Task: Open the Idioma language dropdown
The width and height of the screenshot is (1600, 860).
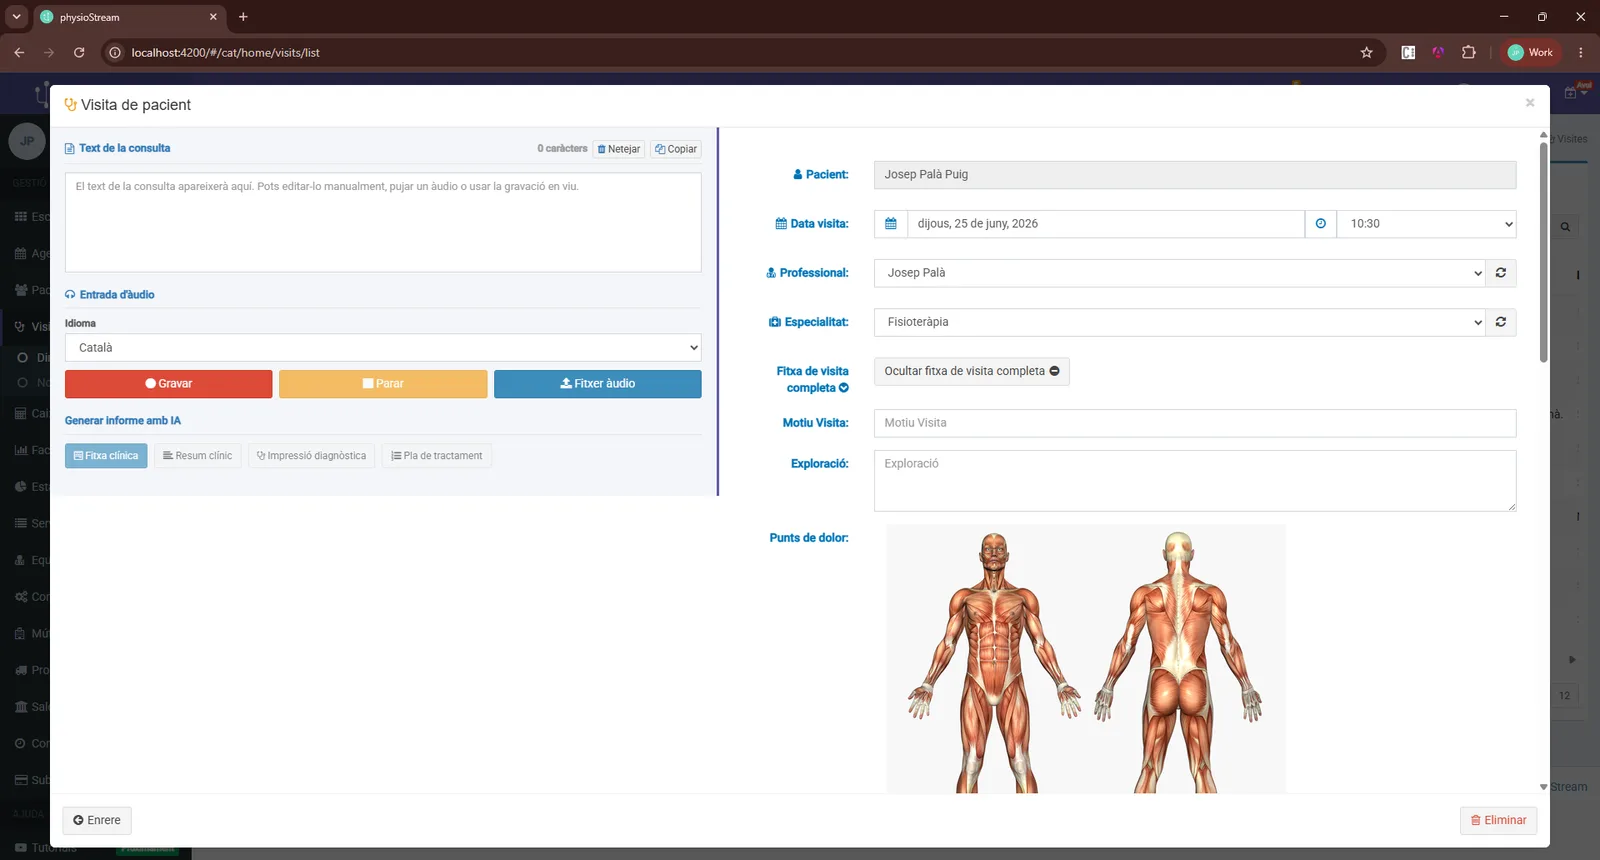Action: click(383, 348)
